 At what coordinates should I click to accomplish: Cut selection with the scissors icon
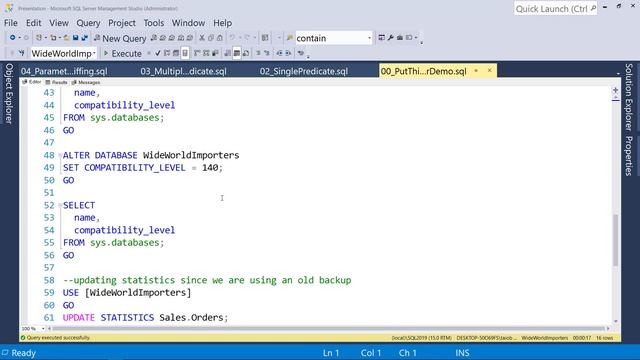(202, 38)
